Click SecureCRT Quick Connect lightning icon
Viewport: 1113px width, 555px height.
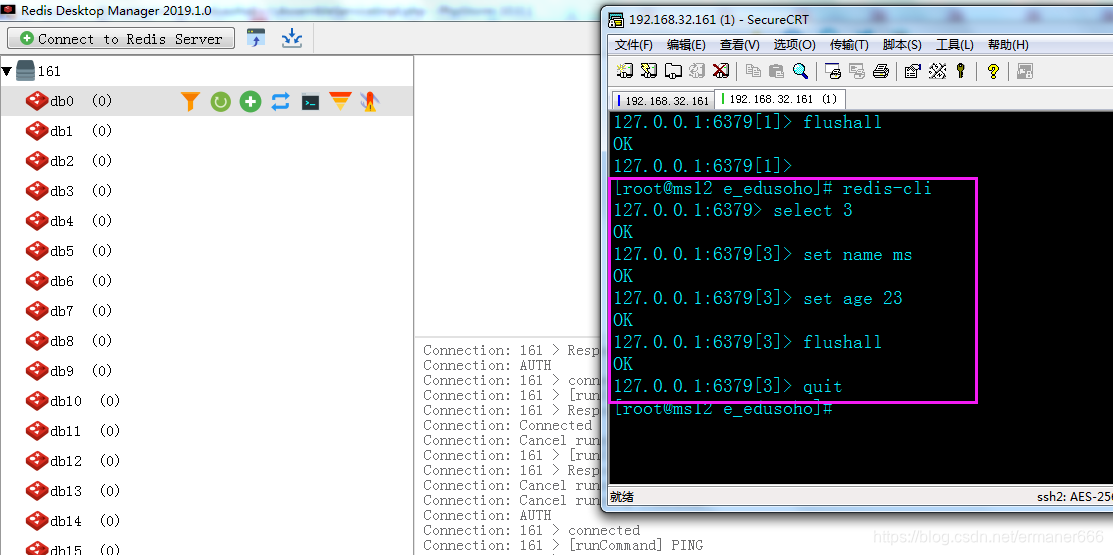click(x=649, y=70)
